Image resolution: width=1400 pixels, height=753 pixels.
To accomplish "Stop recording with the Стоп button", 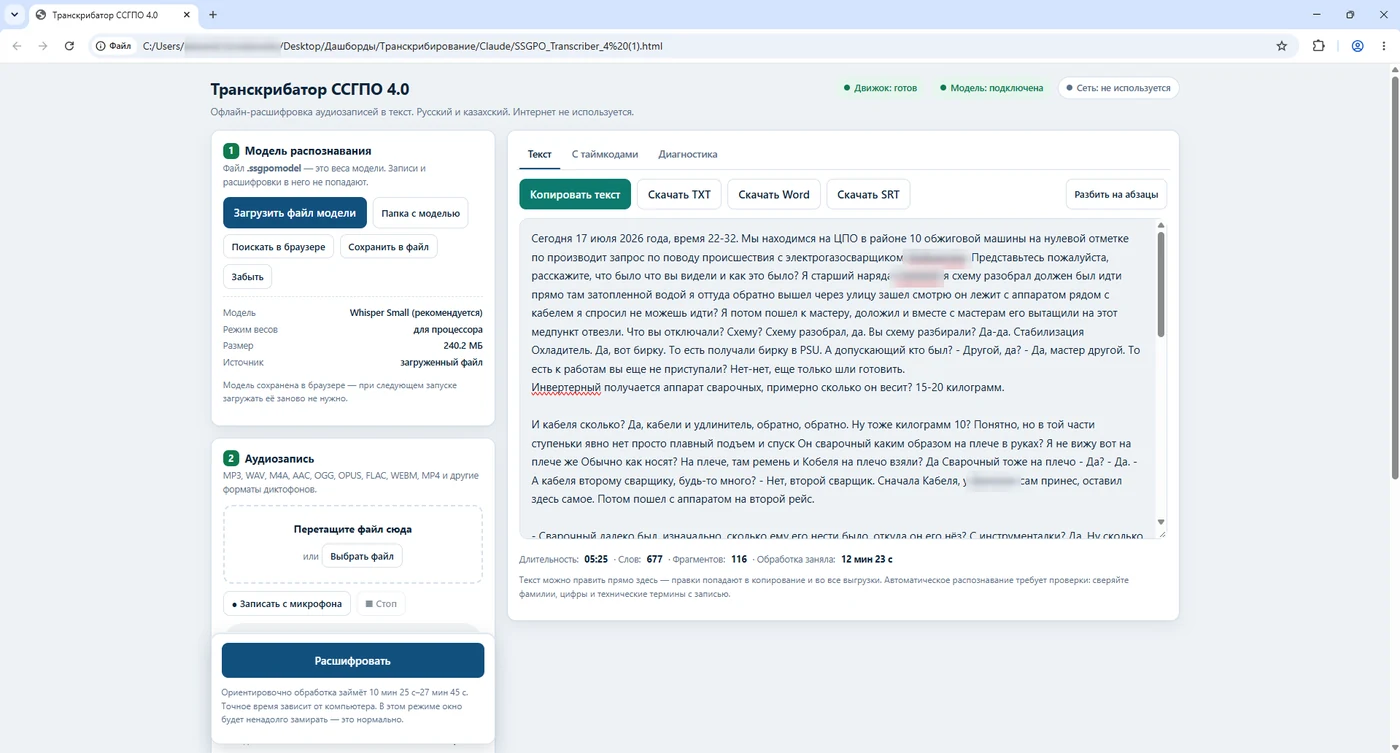I will [x=381, y=604].
